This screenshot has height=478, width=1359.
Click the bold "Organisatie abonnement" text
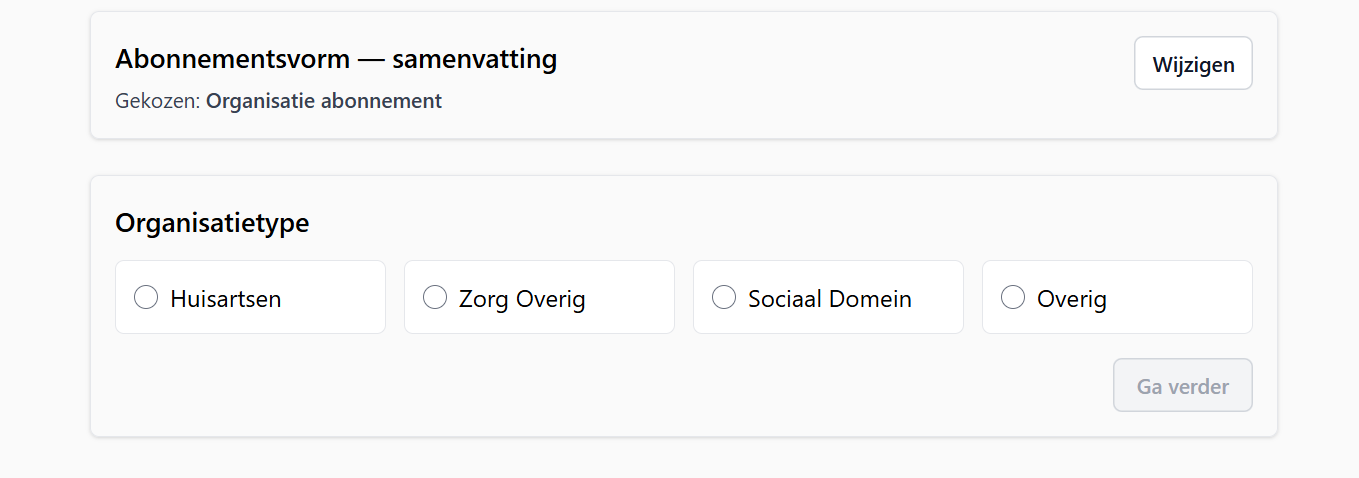[x=323, y=101]
